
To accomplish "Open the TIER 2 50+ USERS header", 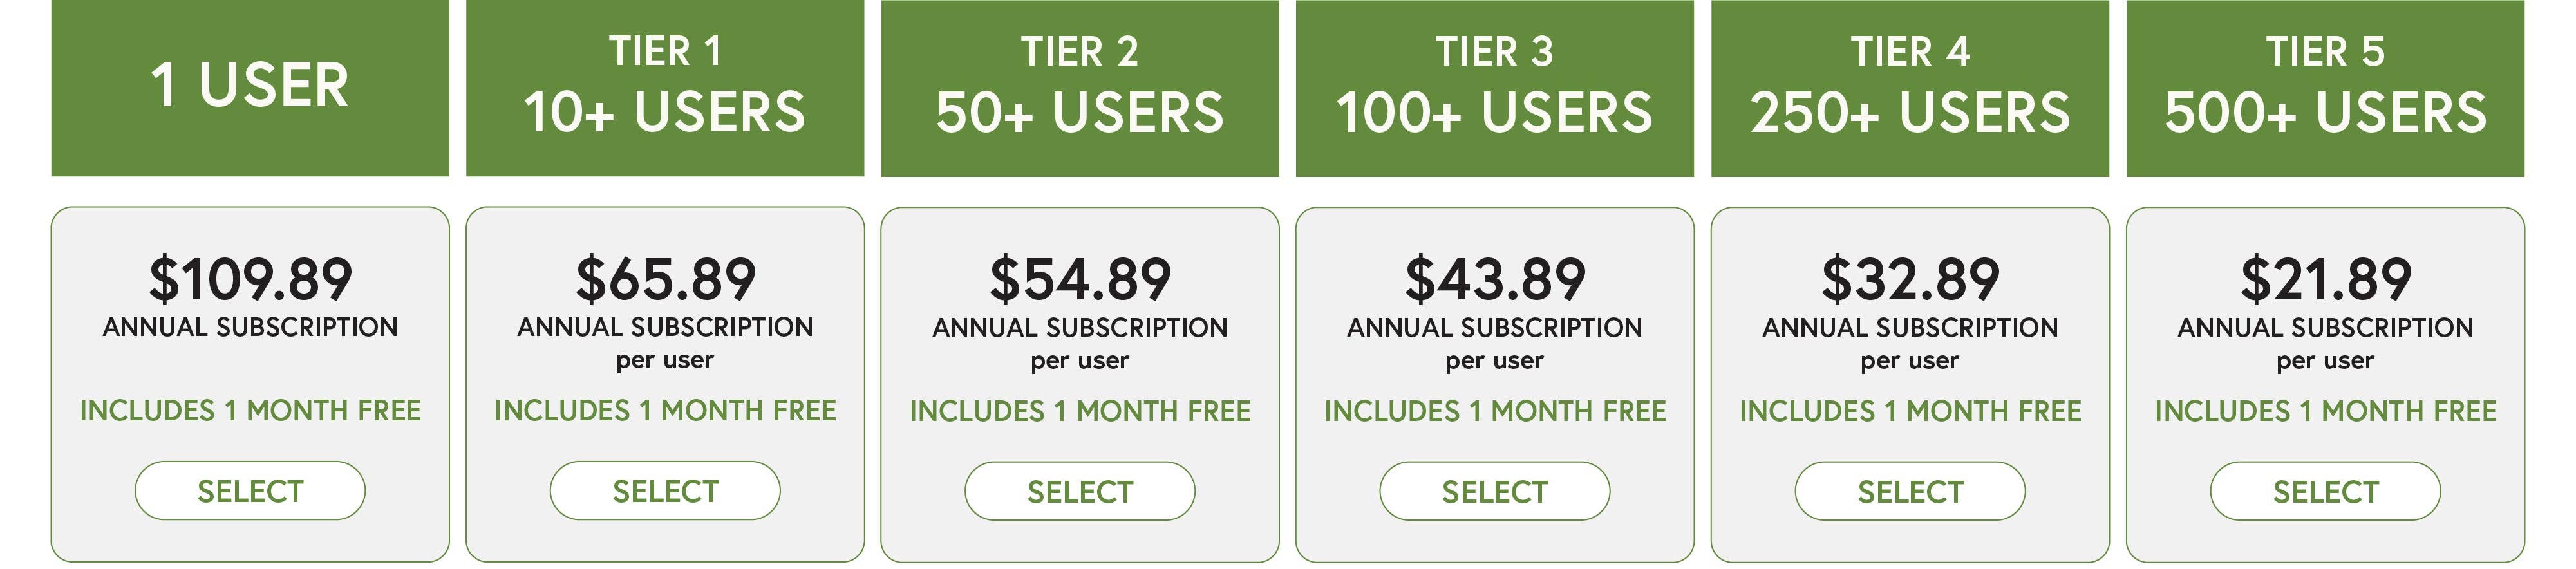I will pos(1080,88).
